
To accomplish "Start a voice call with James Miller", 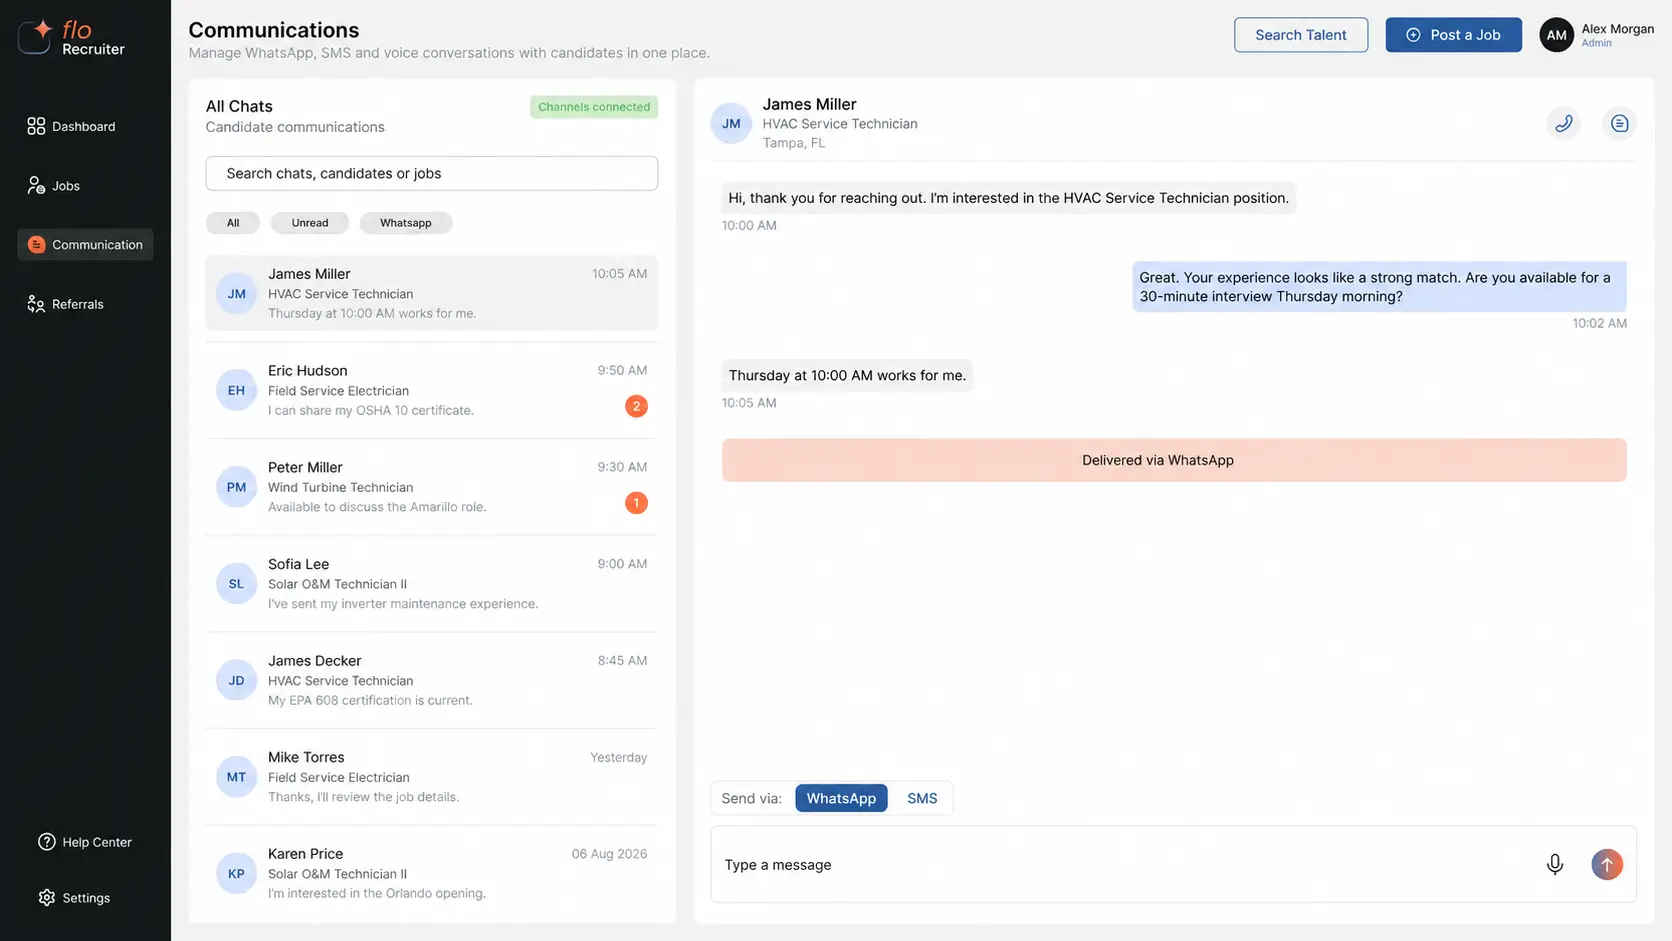I will (1564, 123).
